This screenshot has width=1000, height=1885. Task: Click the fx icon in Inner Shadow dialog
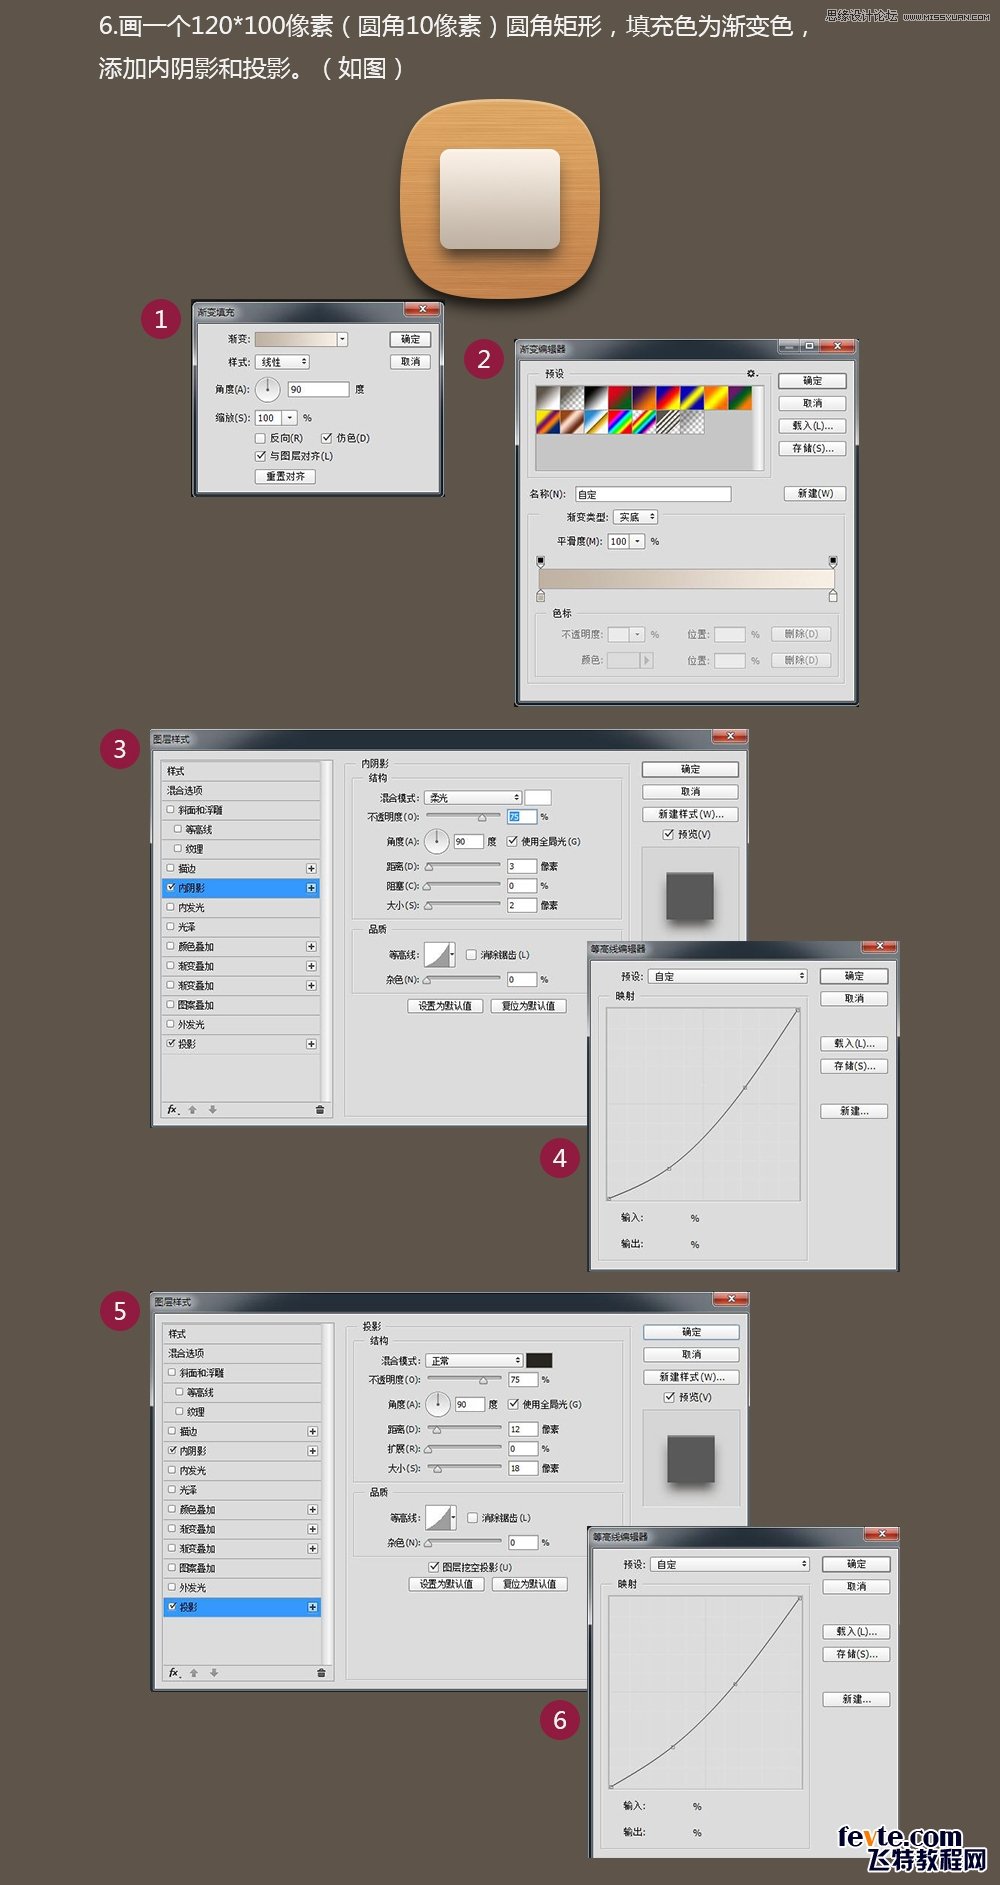[x=172, y=1109]
